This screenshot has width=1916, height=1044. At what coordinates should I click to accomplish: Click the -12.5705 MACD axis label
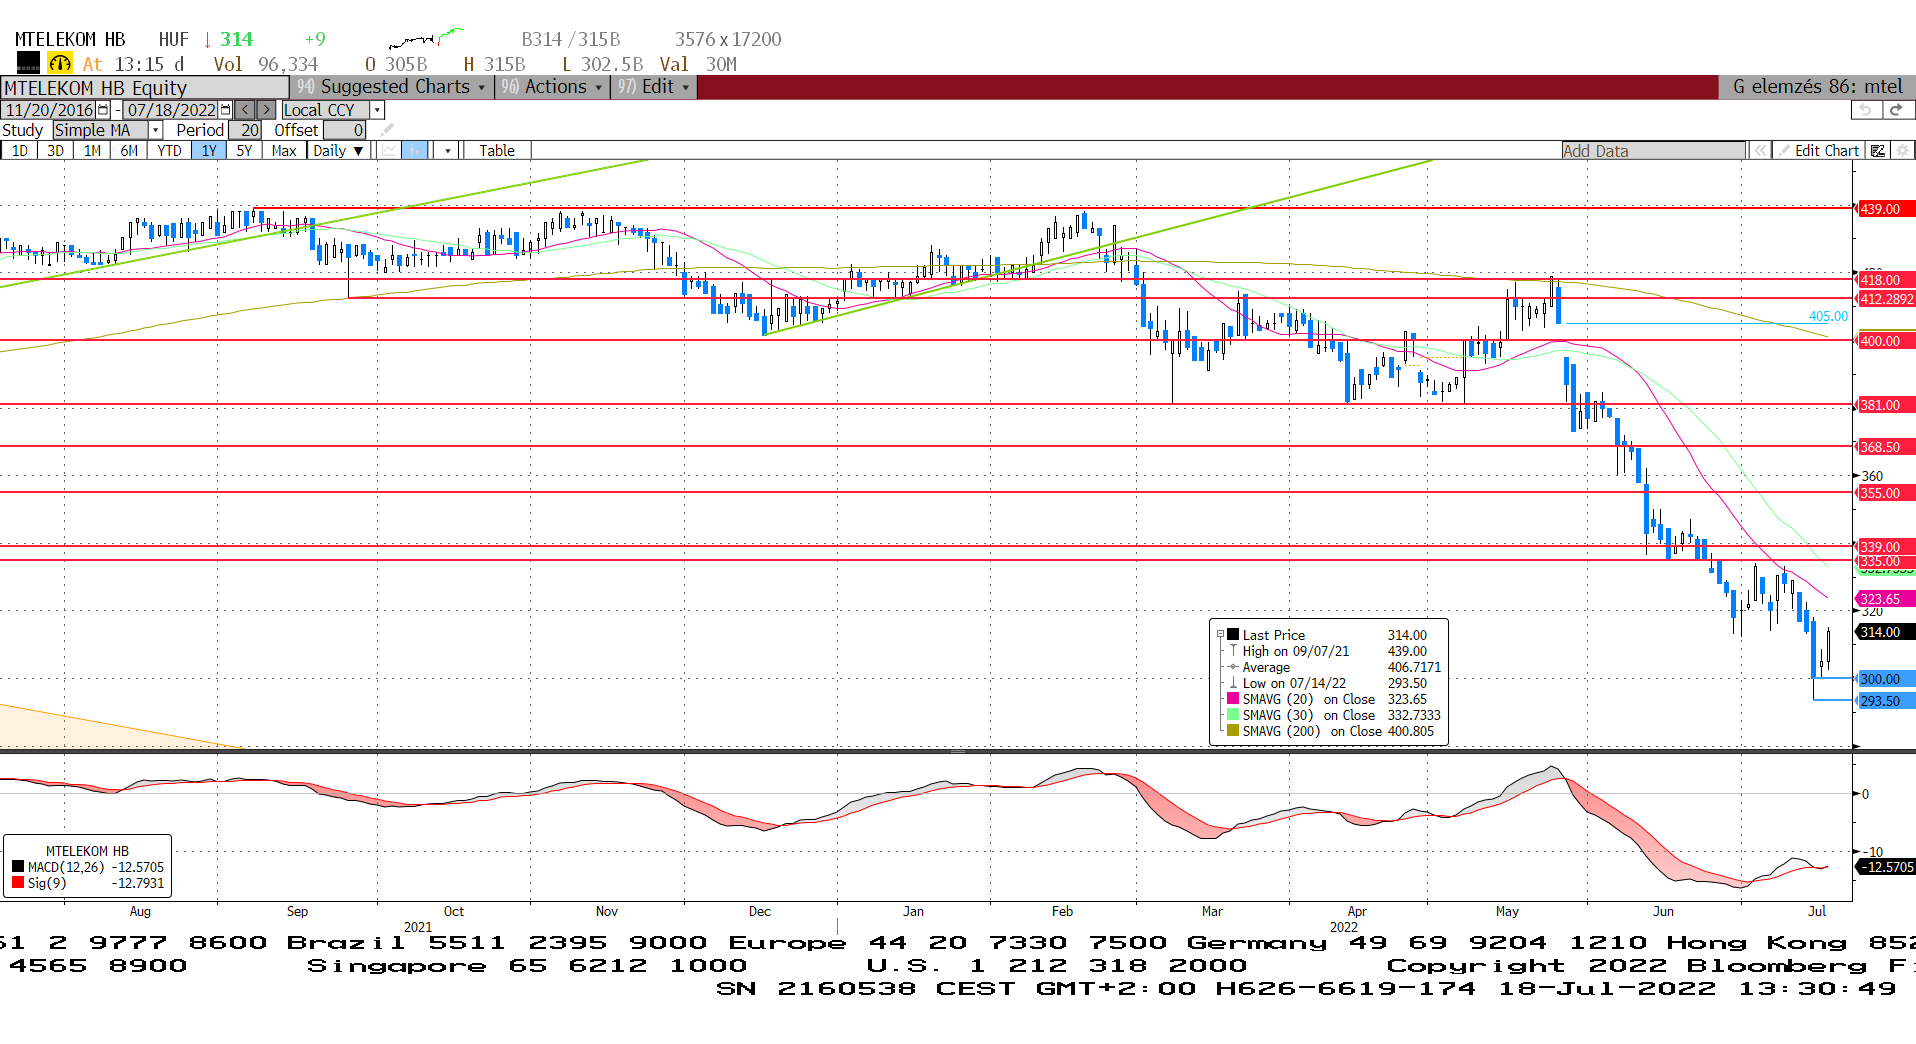click(x=1886, y=867)
